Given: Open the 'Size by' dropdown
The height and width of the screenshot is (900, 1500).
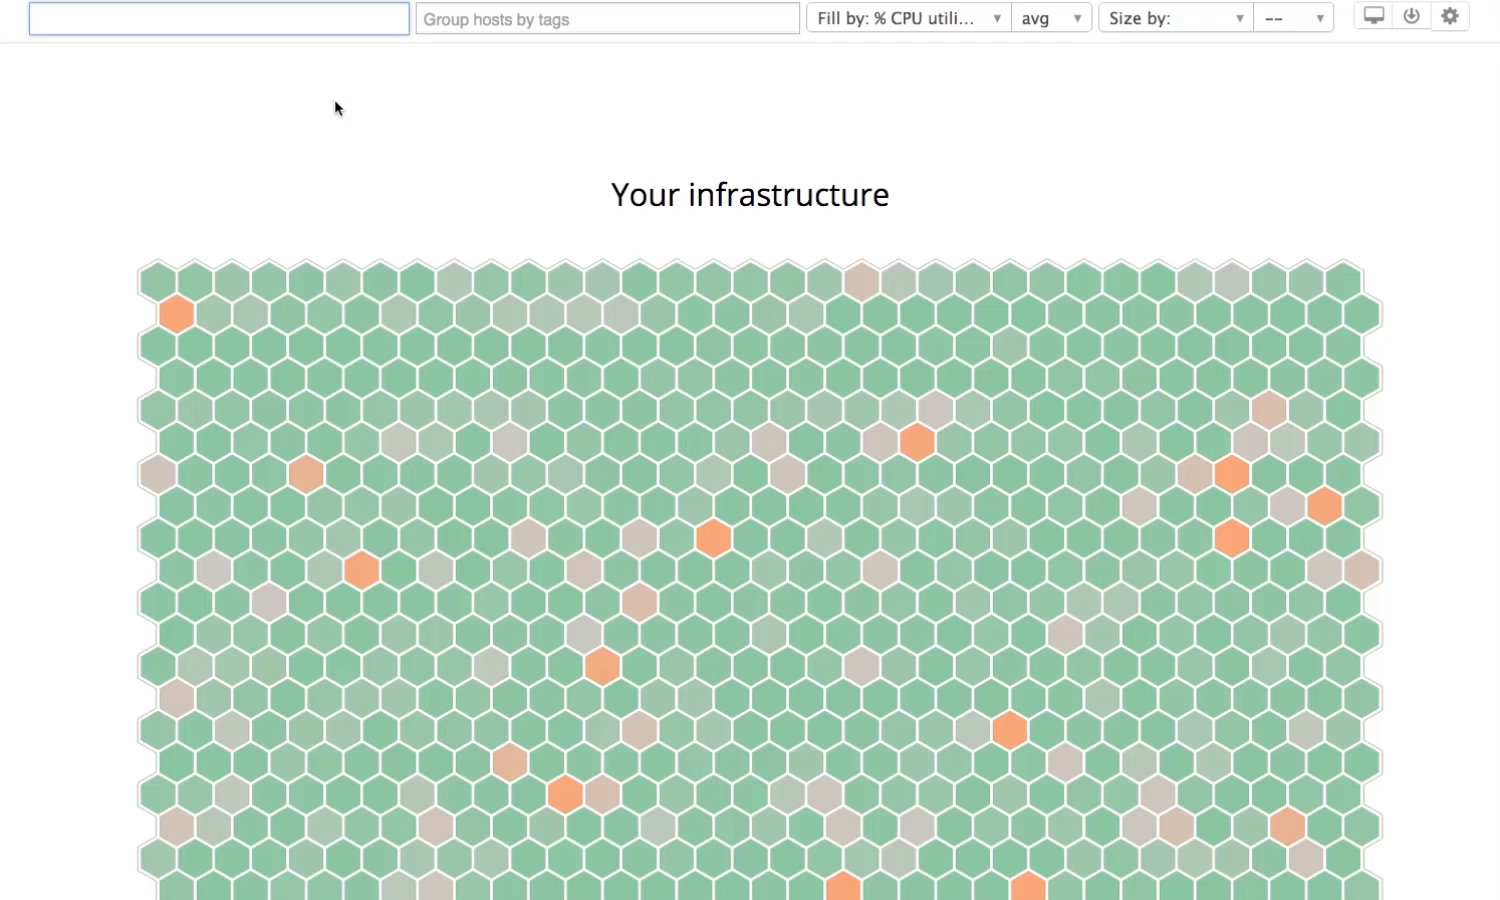Looking at the screenshot, I should tap(1175, 17).
